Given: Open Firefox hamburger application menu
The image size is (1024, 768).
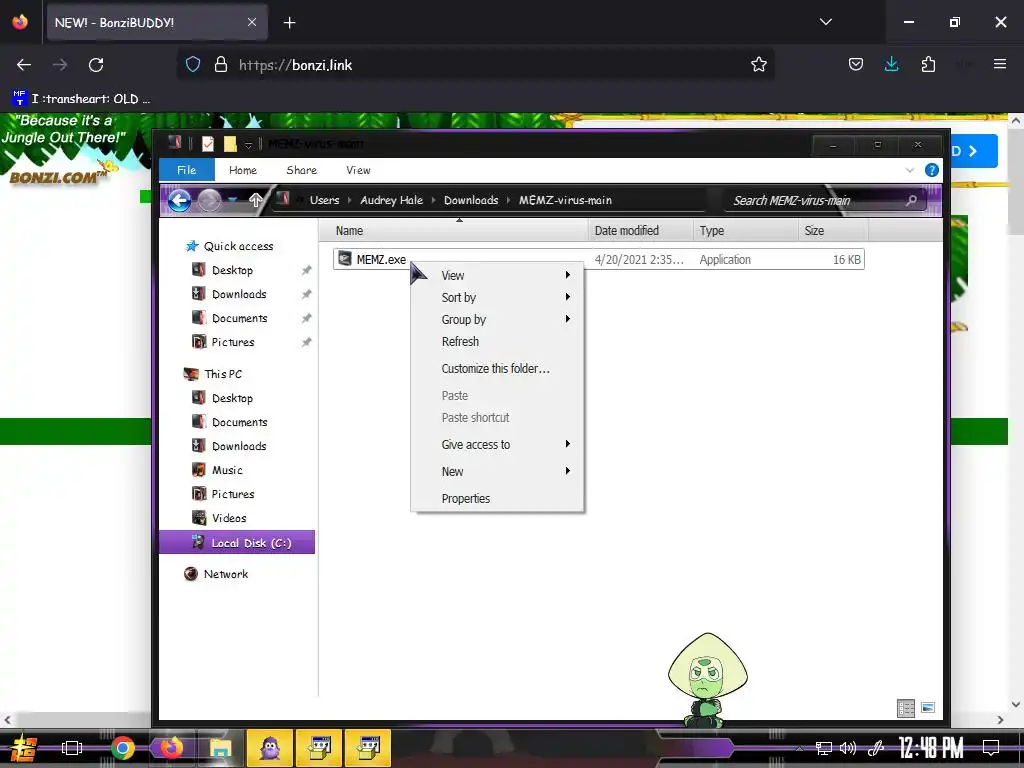Looking at the screenshot, I should coord(999,64).
